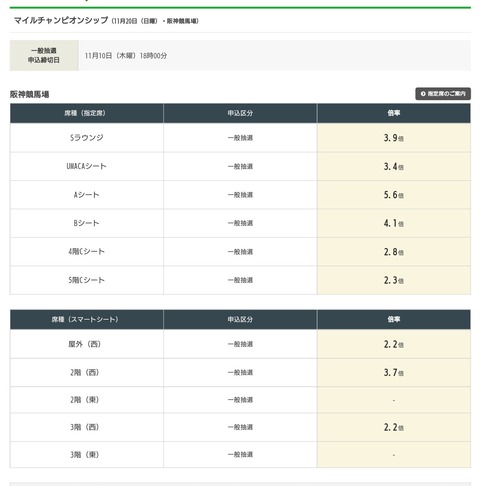
Task: Click the 一般抽選 申込締切日 label box
Action: coord(44,55)
